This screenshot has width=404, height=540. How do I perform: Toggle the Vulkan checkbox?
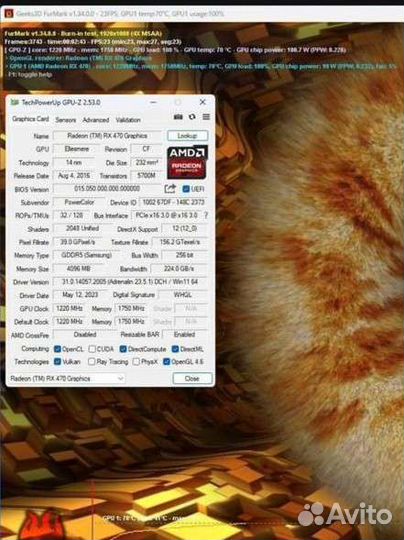(x=58, y=362)
